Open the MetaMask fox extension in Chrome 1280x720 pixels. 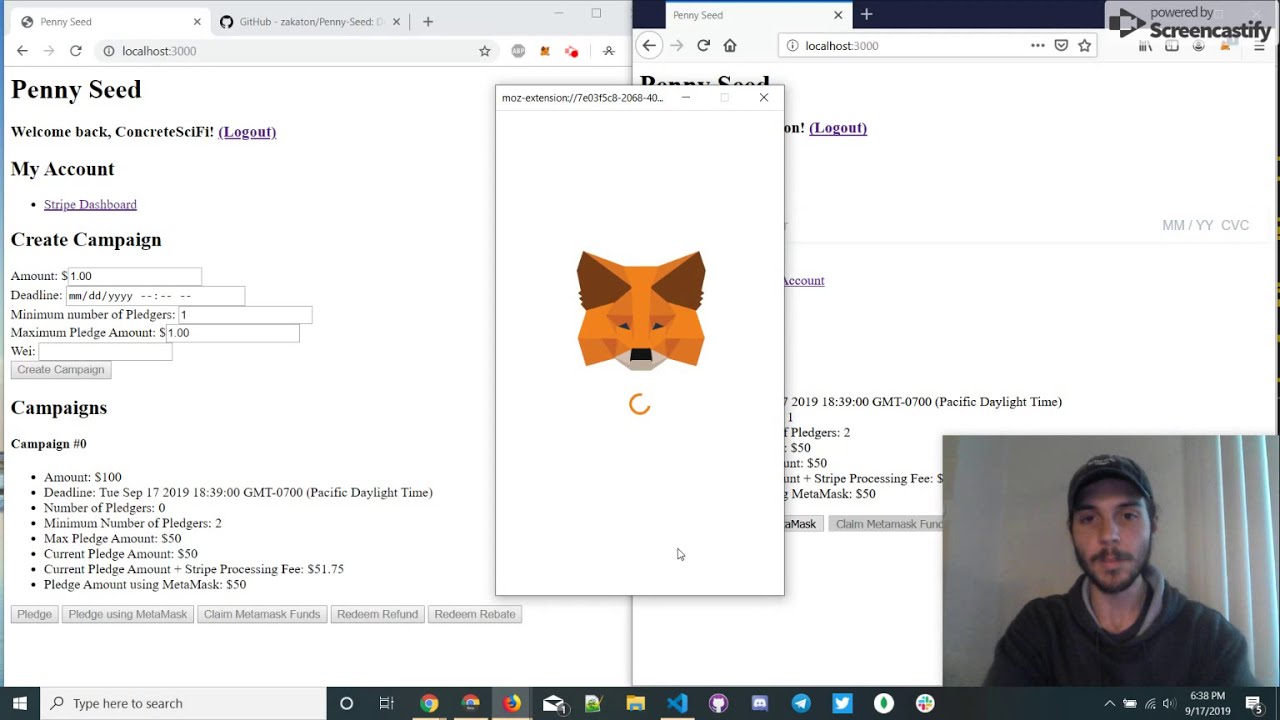pos(545,51)
